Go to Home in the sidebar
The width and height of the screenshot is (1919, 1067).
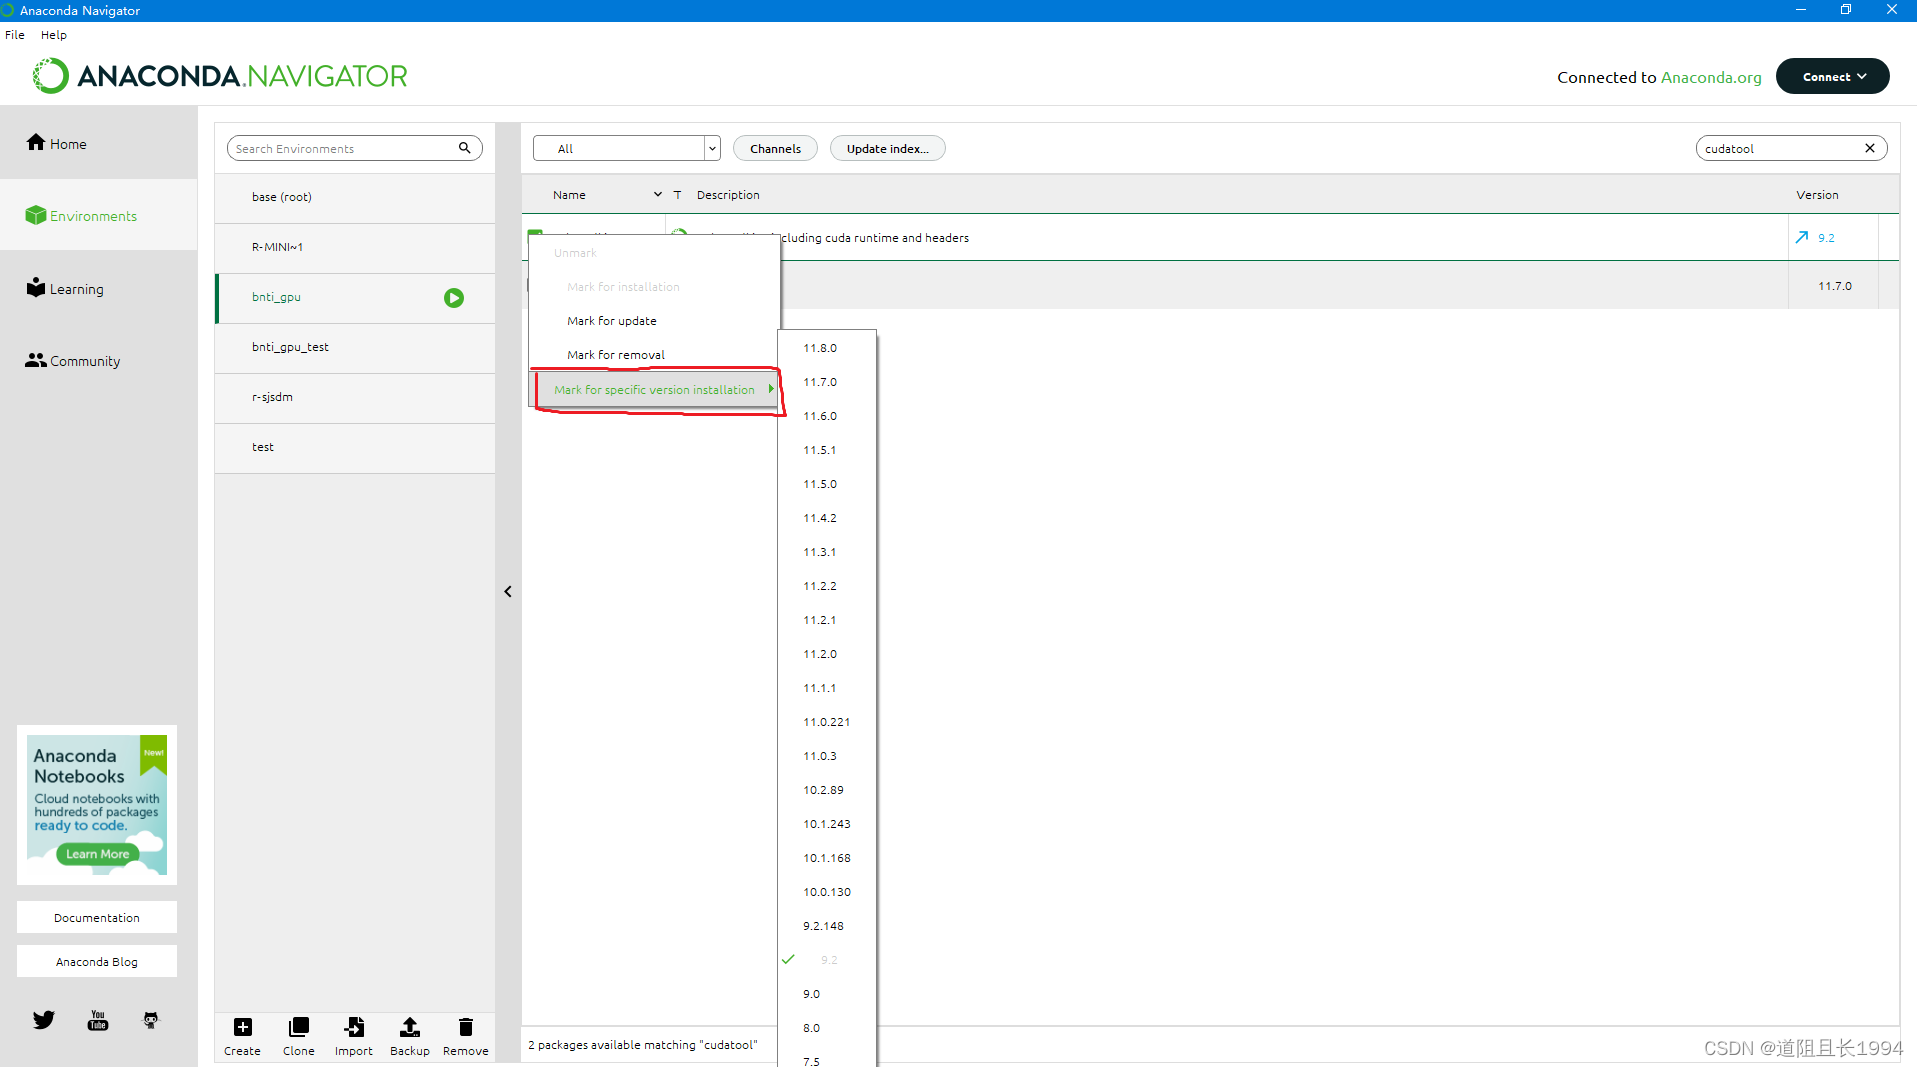coord(57,143)
